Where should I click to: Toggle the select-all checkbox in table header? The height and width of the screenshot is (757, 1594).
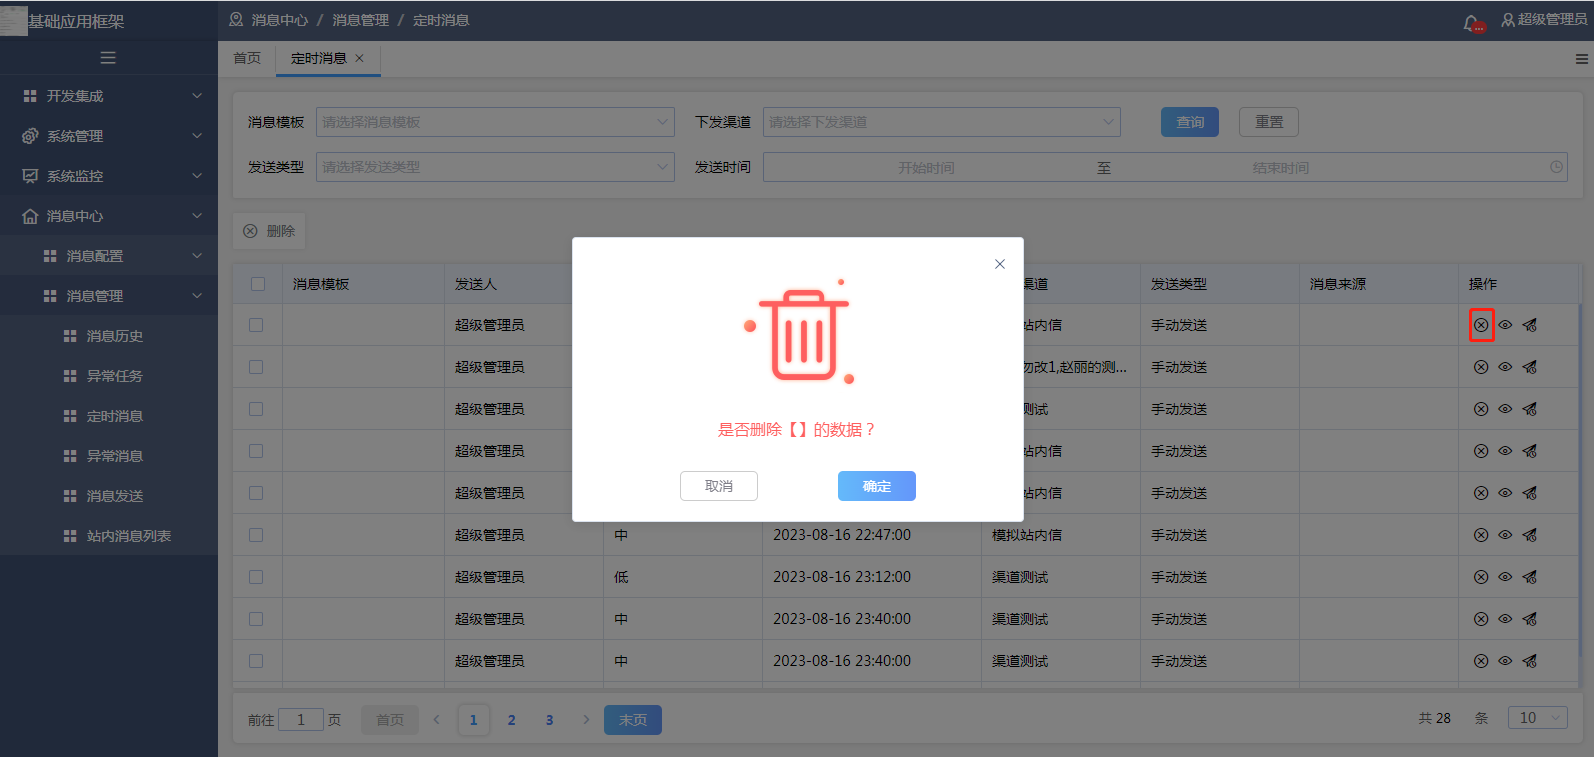tap(258, 284)
